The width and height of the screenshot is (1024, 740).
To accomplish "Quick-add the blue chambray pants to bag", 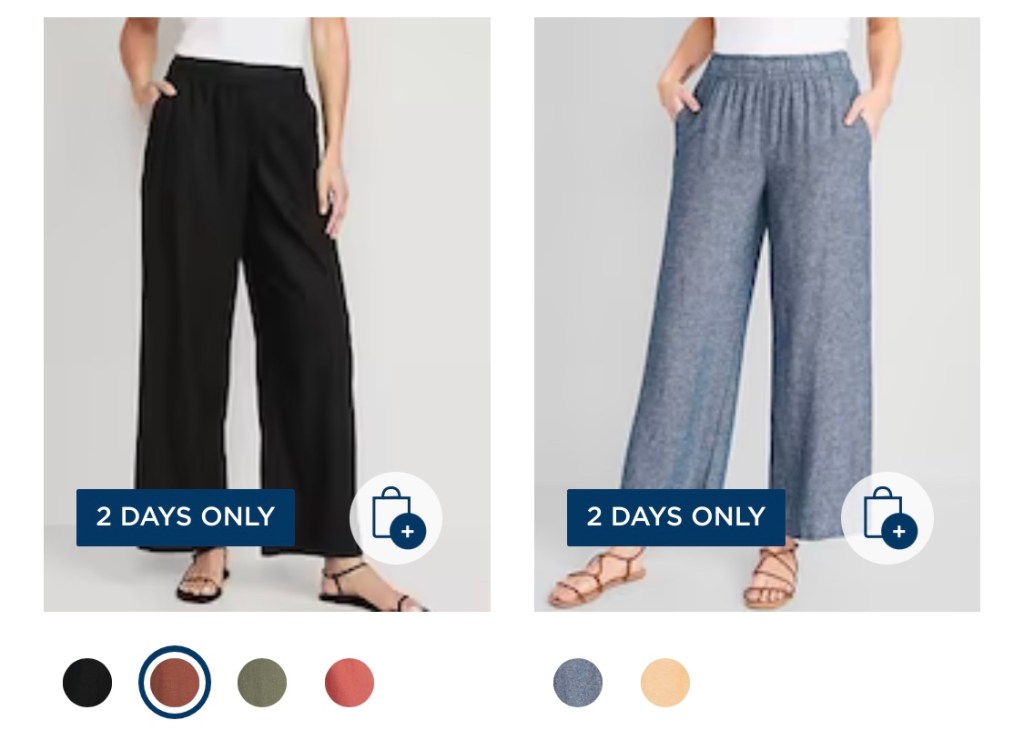I will click(887, 518).
